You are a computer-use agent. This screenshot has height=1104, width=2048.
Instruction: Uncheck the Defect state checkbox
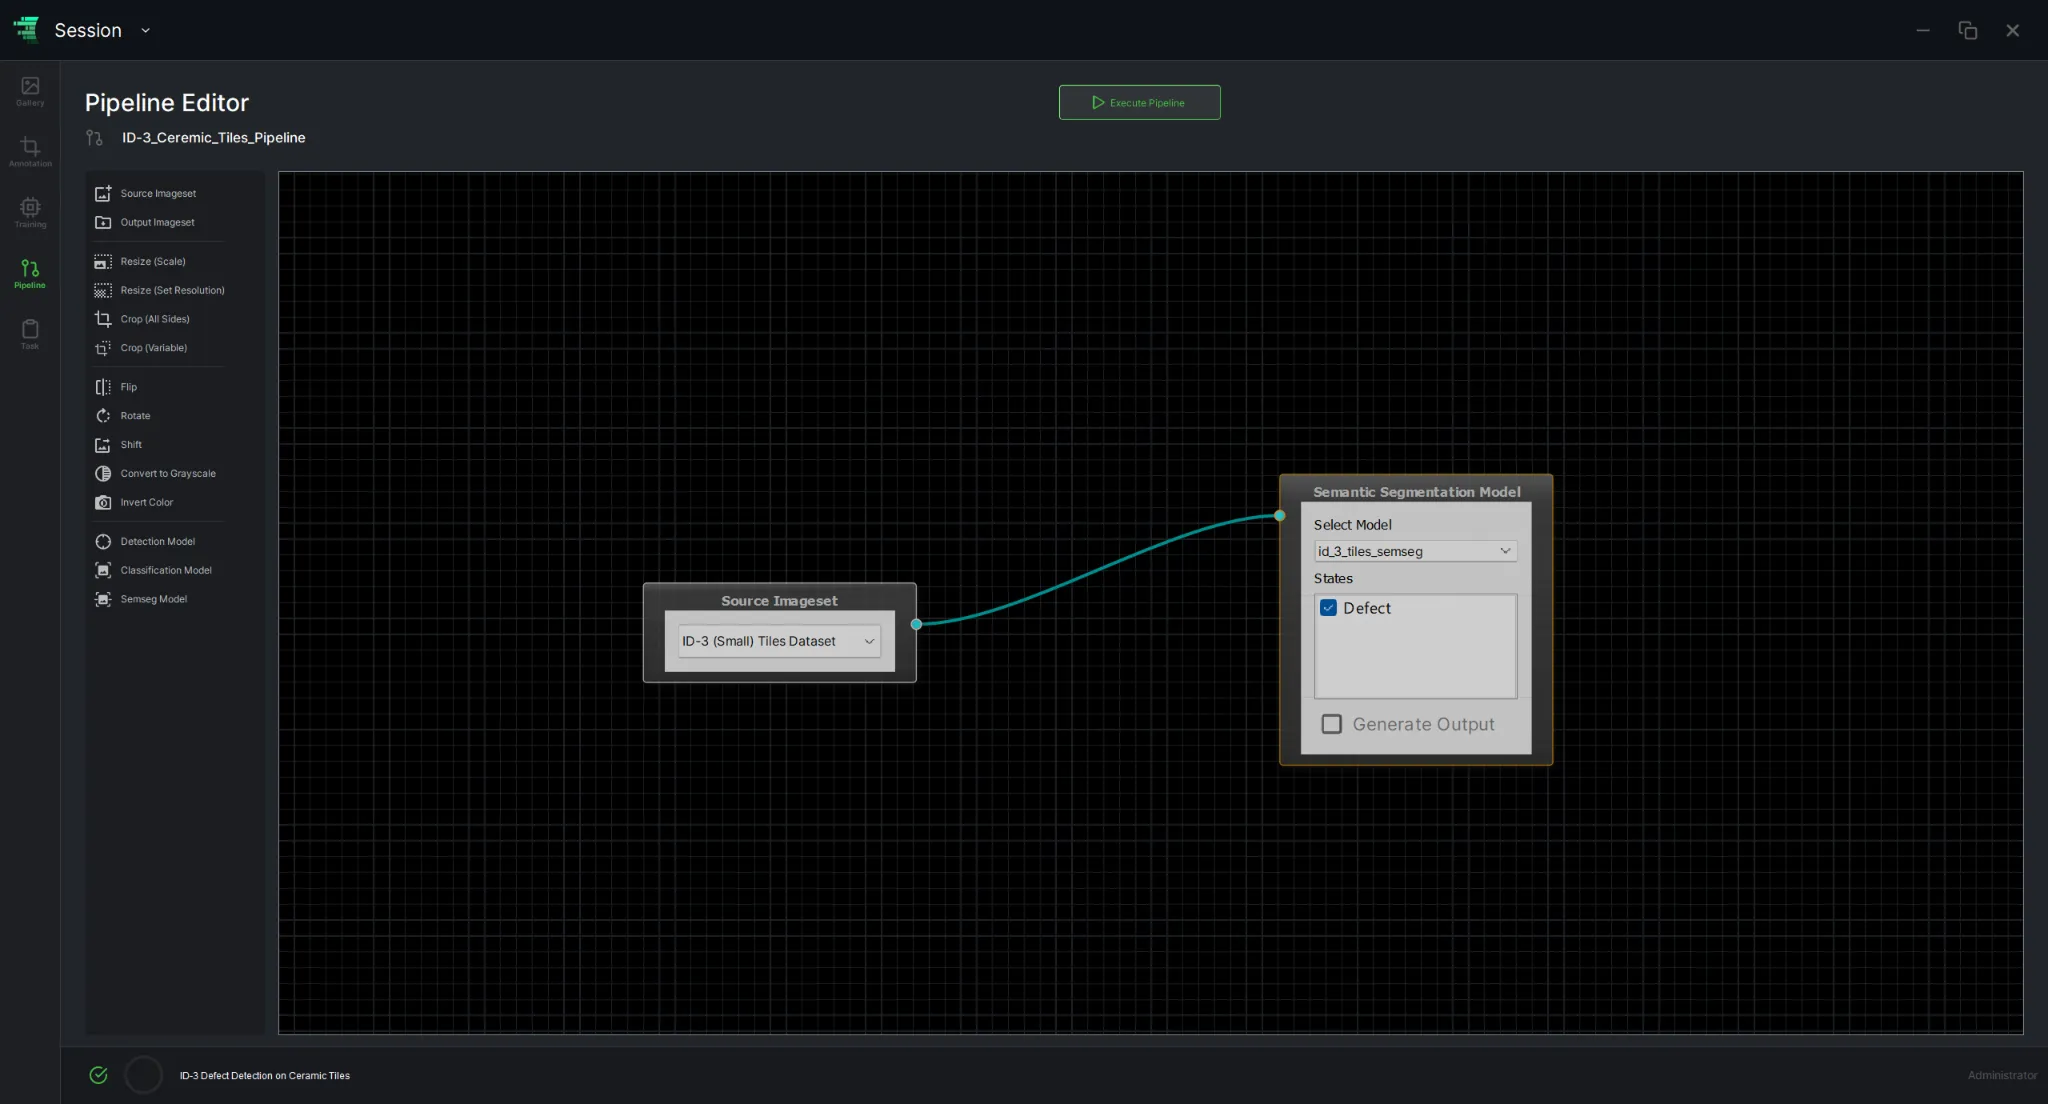tap(1328, 608)
